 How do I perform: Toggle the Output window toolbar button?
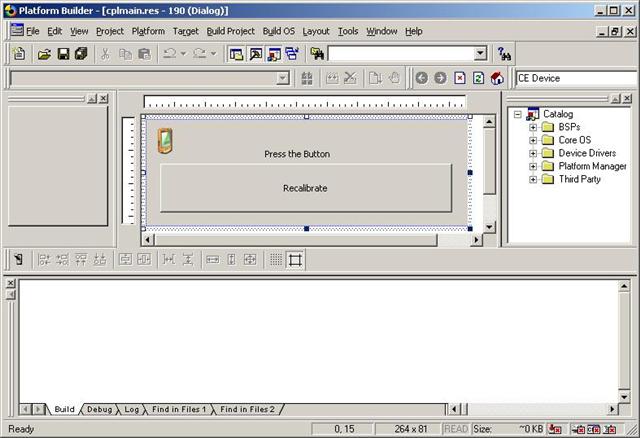(256, 54)
